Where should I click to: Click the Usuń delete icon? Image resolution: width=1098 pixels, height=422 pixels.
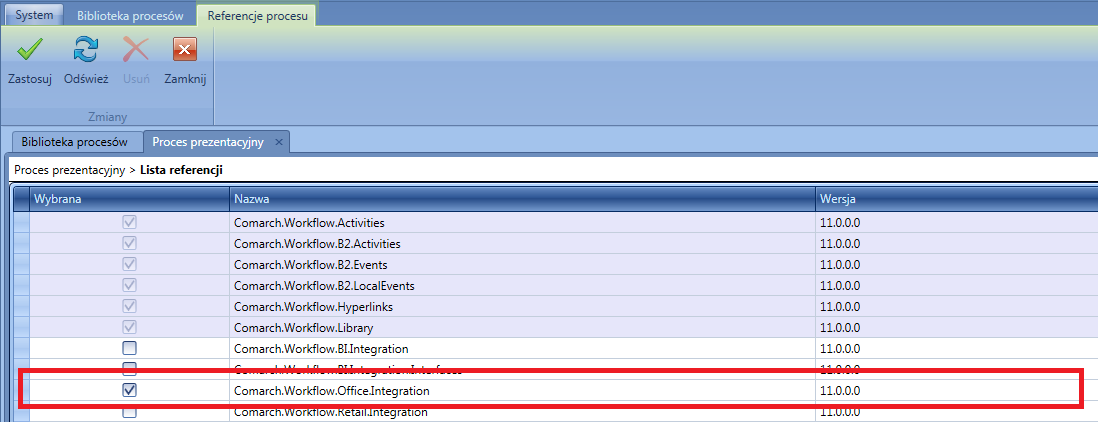pos(136,50)
